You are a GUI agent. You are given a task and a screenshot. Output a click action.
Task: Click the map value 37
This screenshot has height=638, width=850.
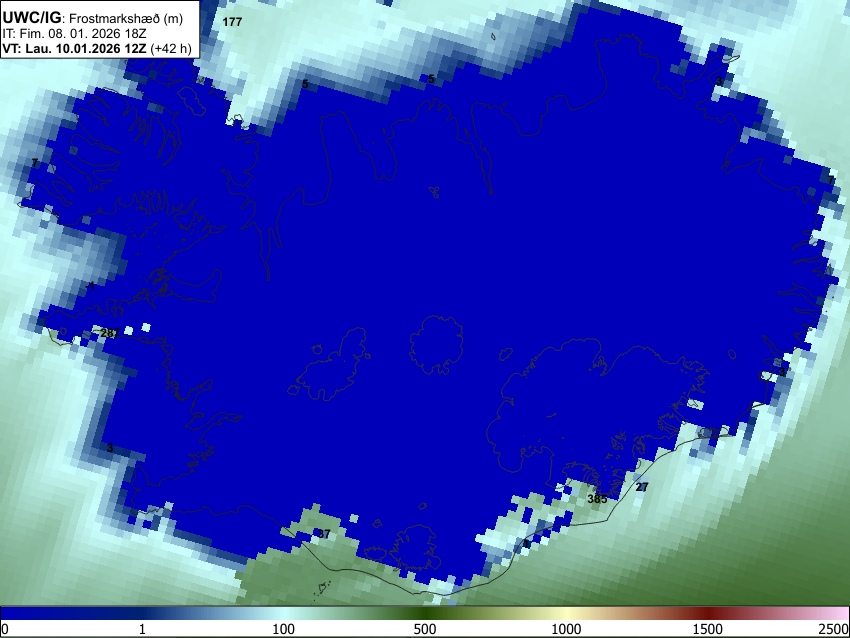coord(324,534)
